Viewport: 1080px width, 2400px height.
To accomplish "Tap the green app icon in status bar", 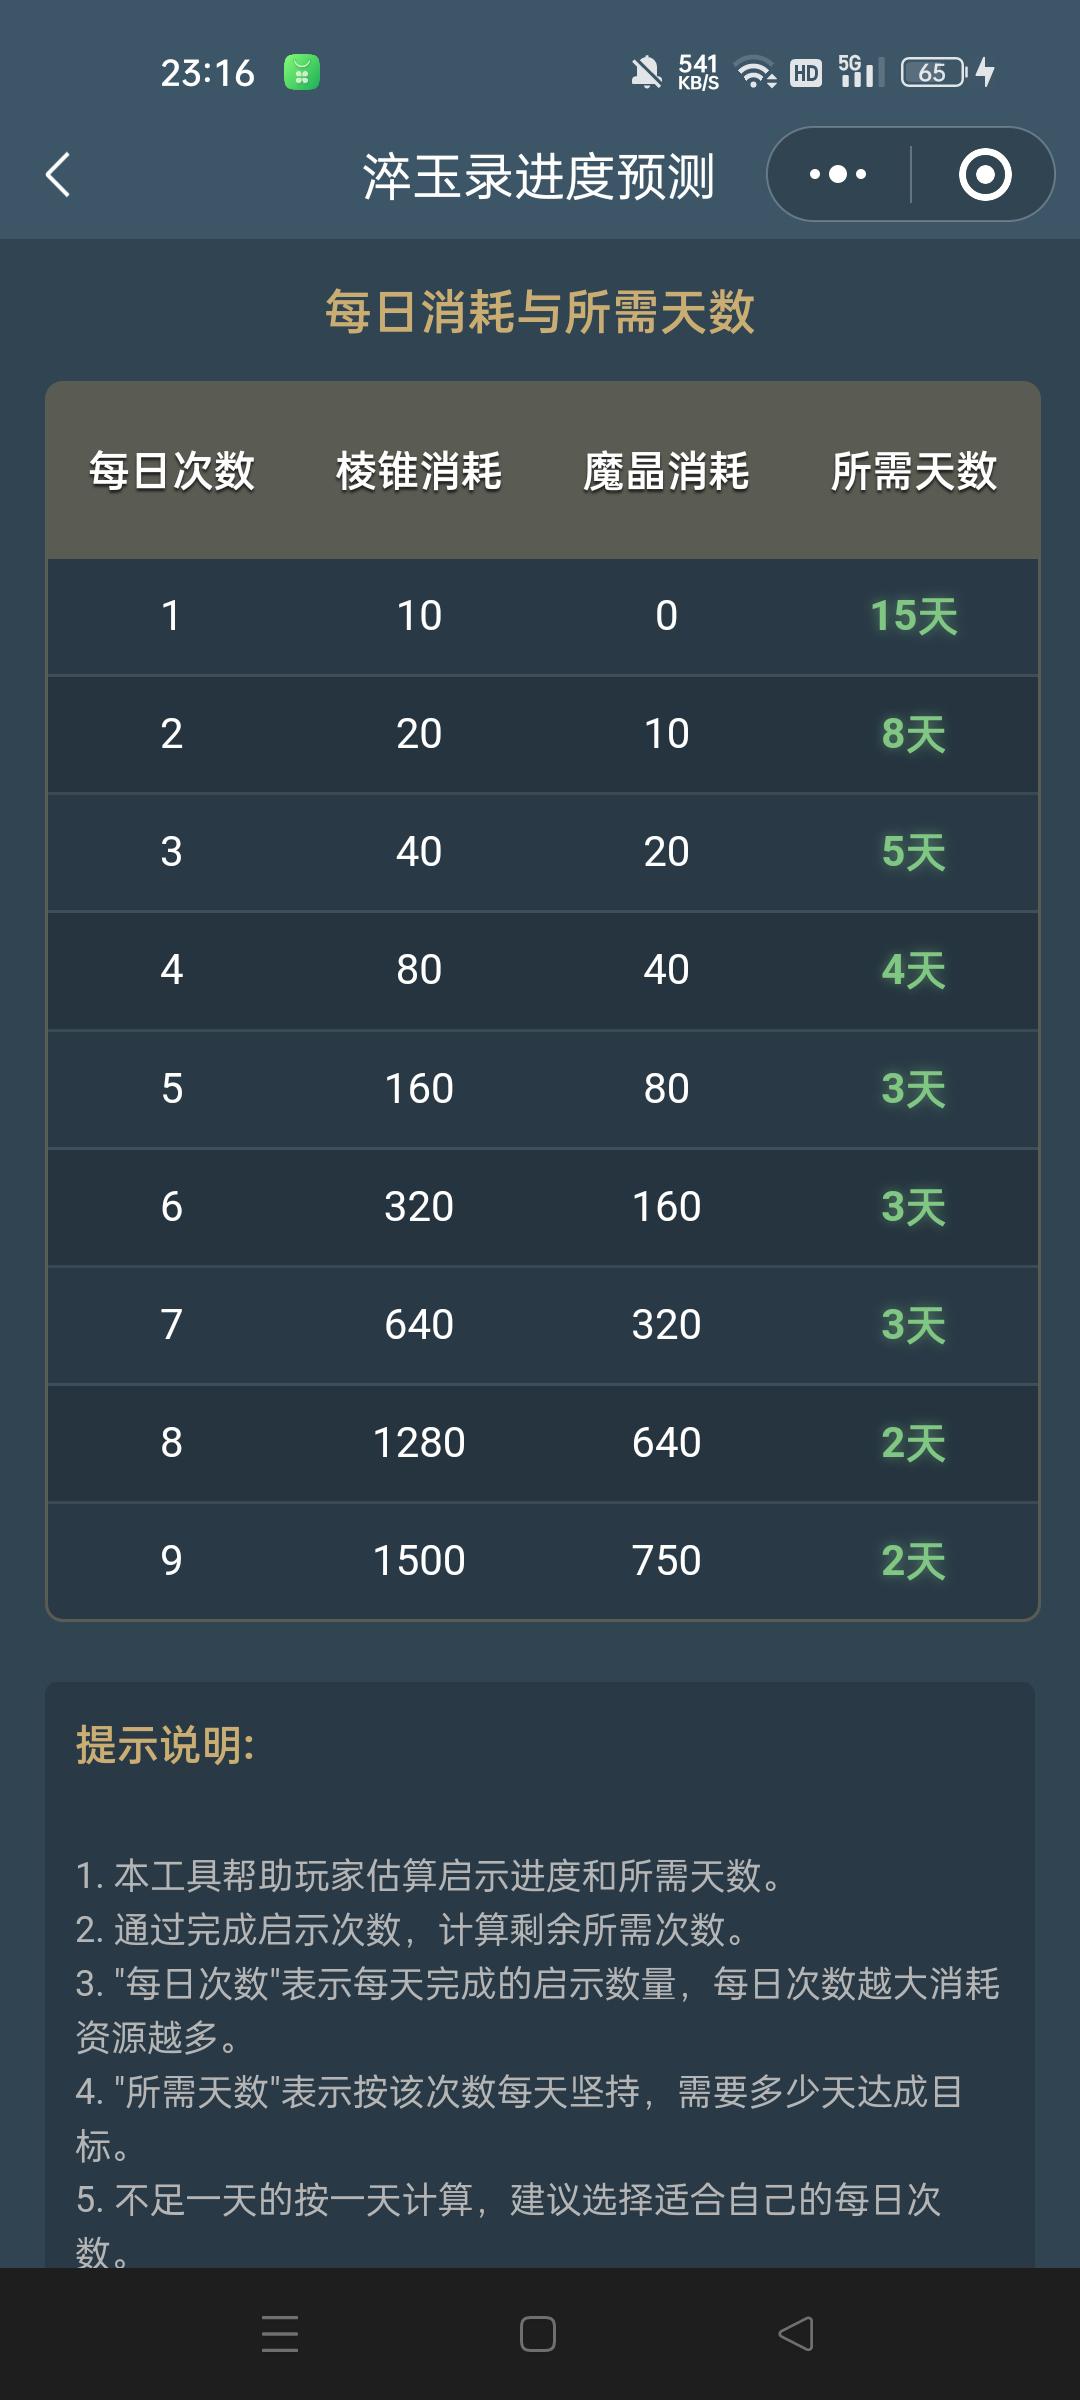I will (x=301, y=72).
